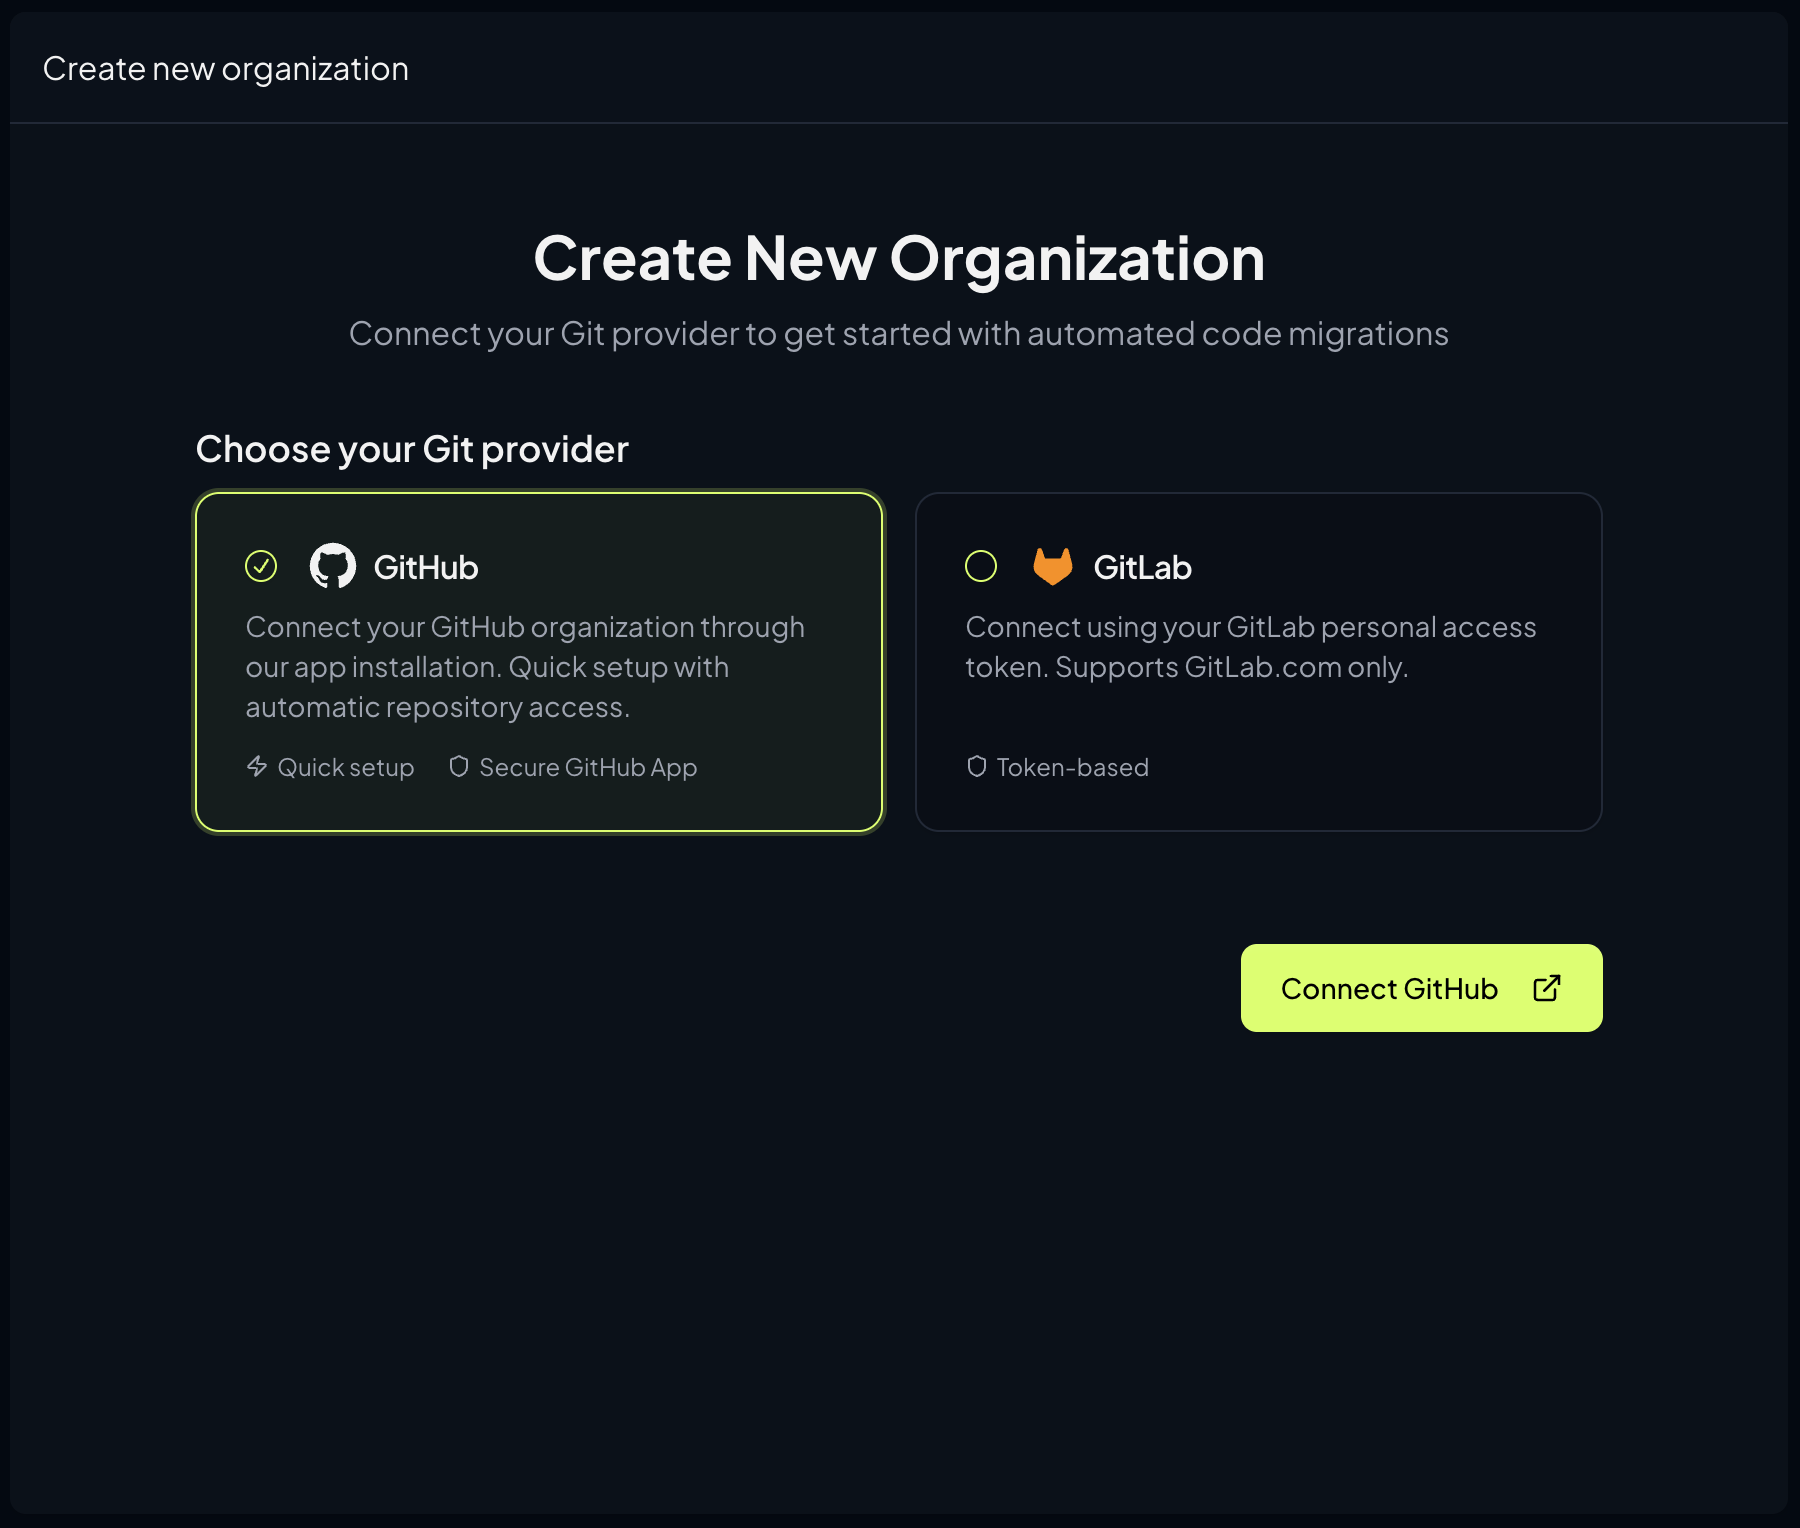The image size is (1800, 1528).
Task: Click the Secure GitHub App label
Action: (587, 767)
